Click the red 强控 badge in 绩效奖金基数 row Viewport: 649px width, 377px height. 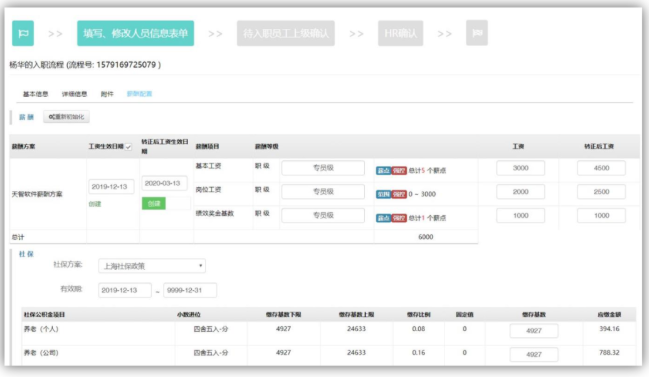coord(399,218)
